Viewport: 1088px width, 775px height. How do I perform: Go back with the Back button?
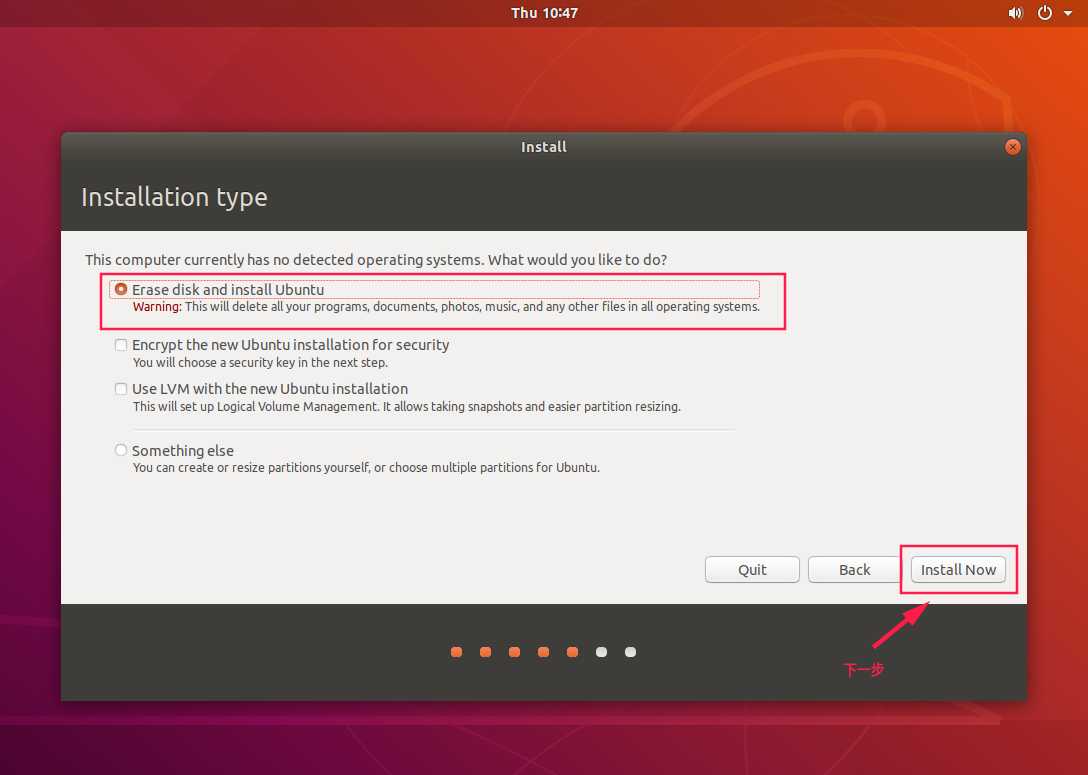[854, 570]
